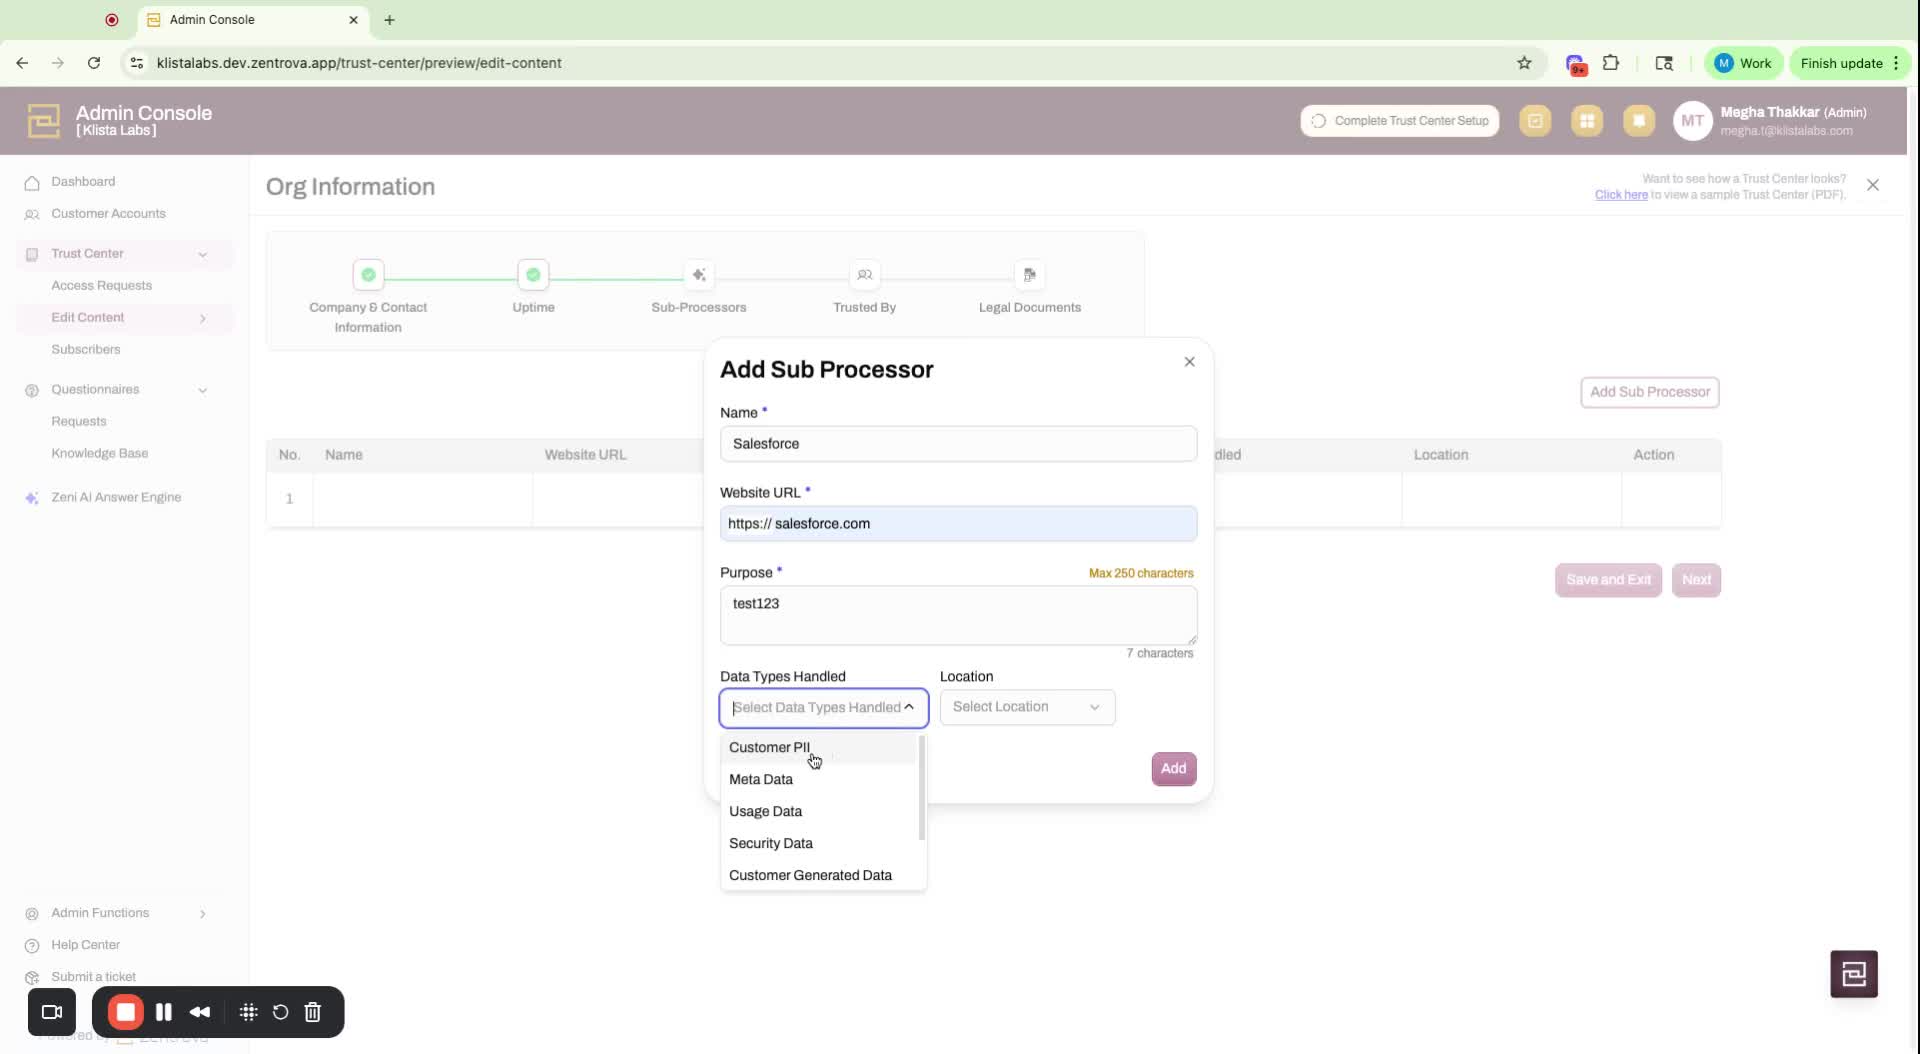Click the third yellow header shortcut icon
This screenshot has height=1054, width=1920.
pos(1639,121)
